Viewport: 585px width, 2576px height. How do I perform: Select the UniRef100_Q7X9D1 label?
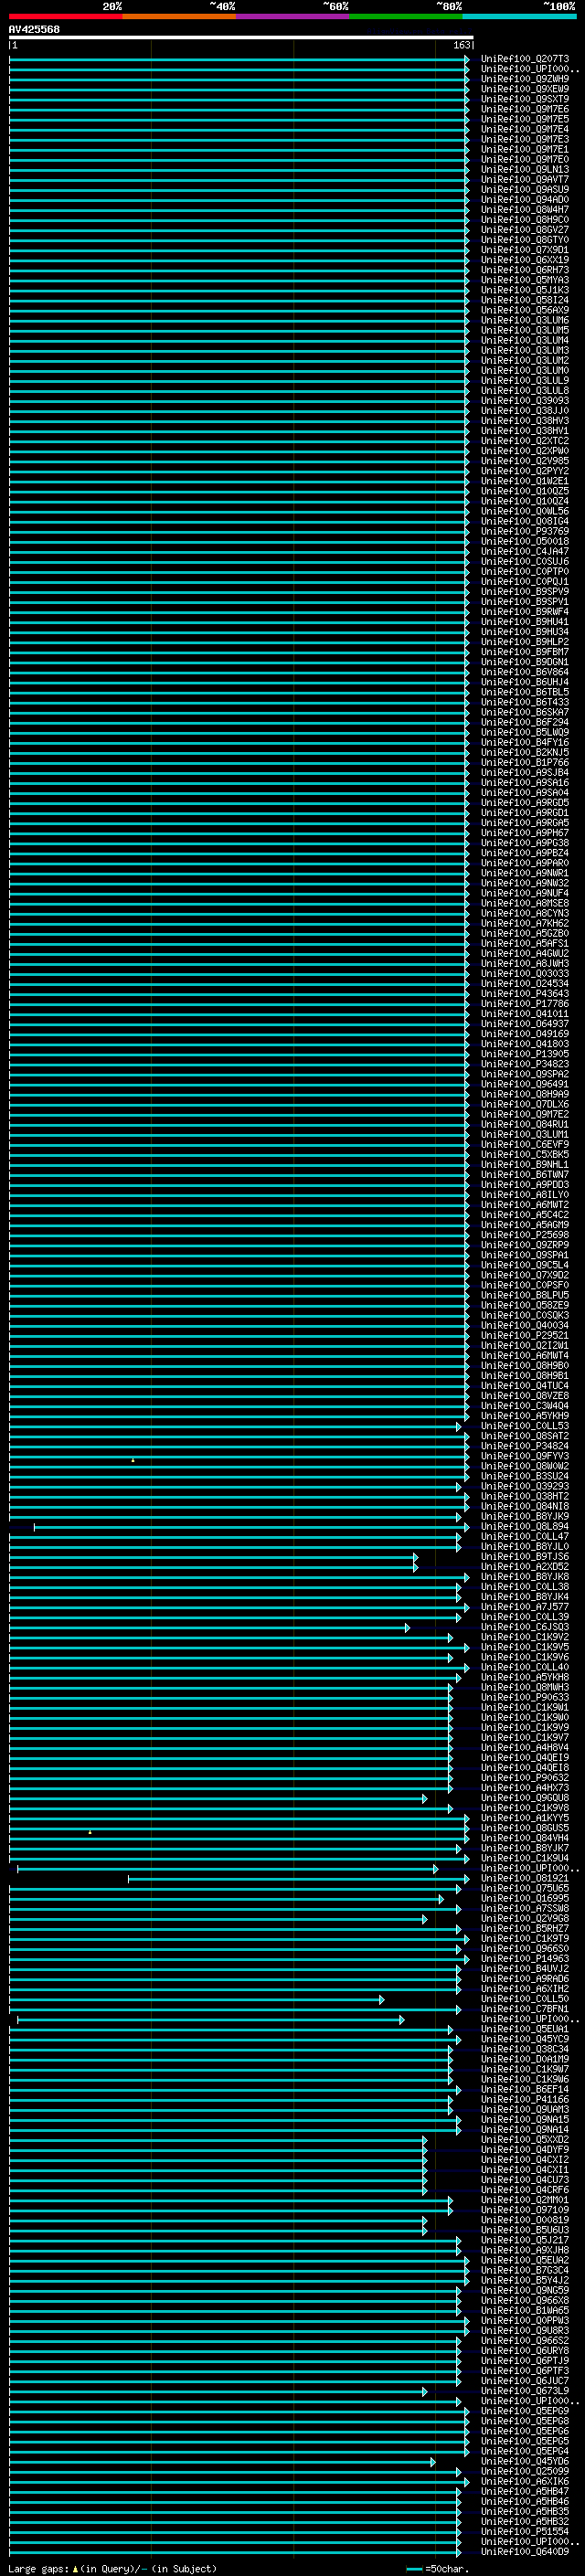[x=525, y=250]
